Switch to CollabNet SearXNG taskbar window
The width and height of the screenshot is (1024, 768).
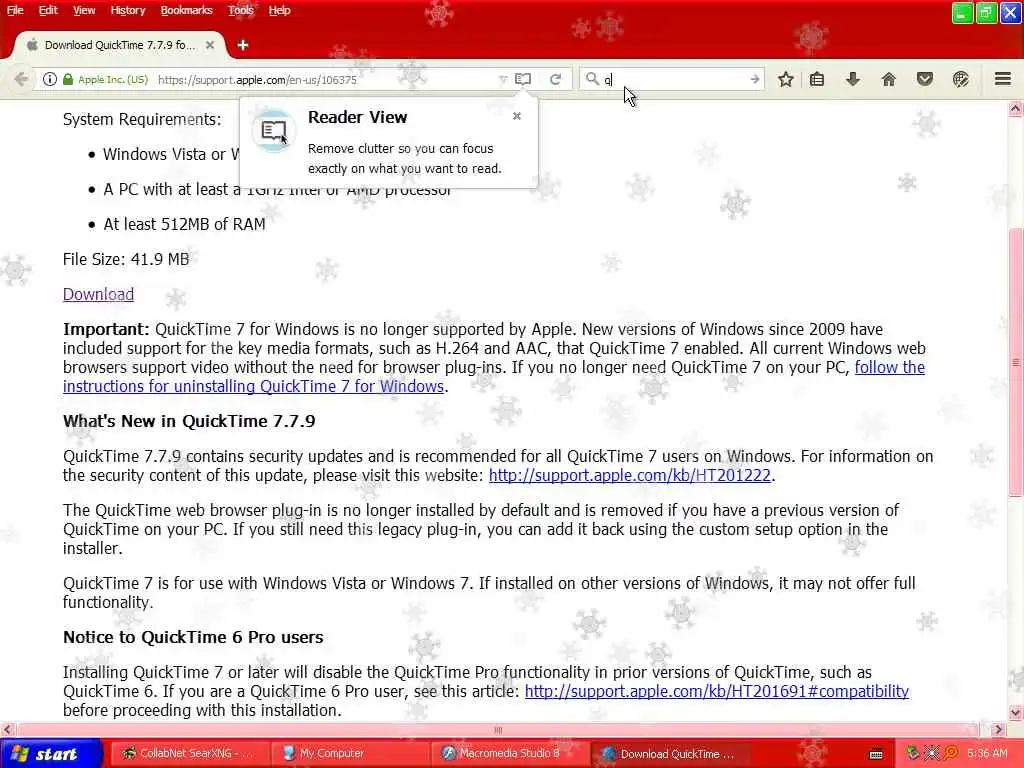coord(188,754)
